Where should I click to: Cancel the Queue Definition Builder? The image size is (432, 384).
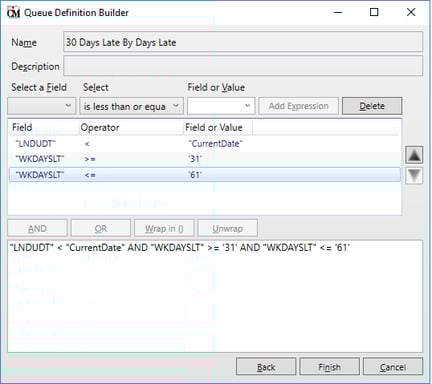(393, 367)
